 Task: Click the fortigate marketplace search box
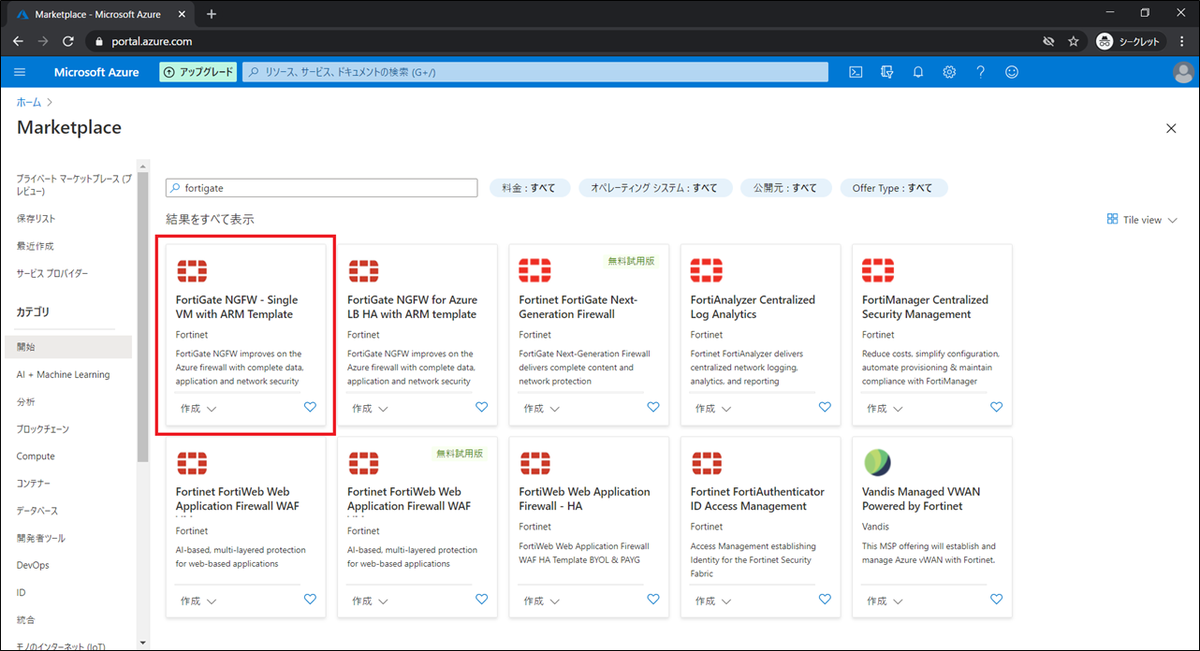click(322, 188)
